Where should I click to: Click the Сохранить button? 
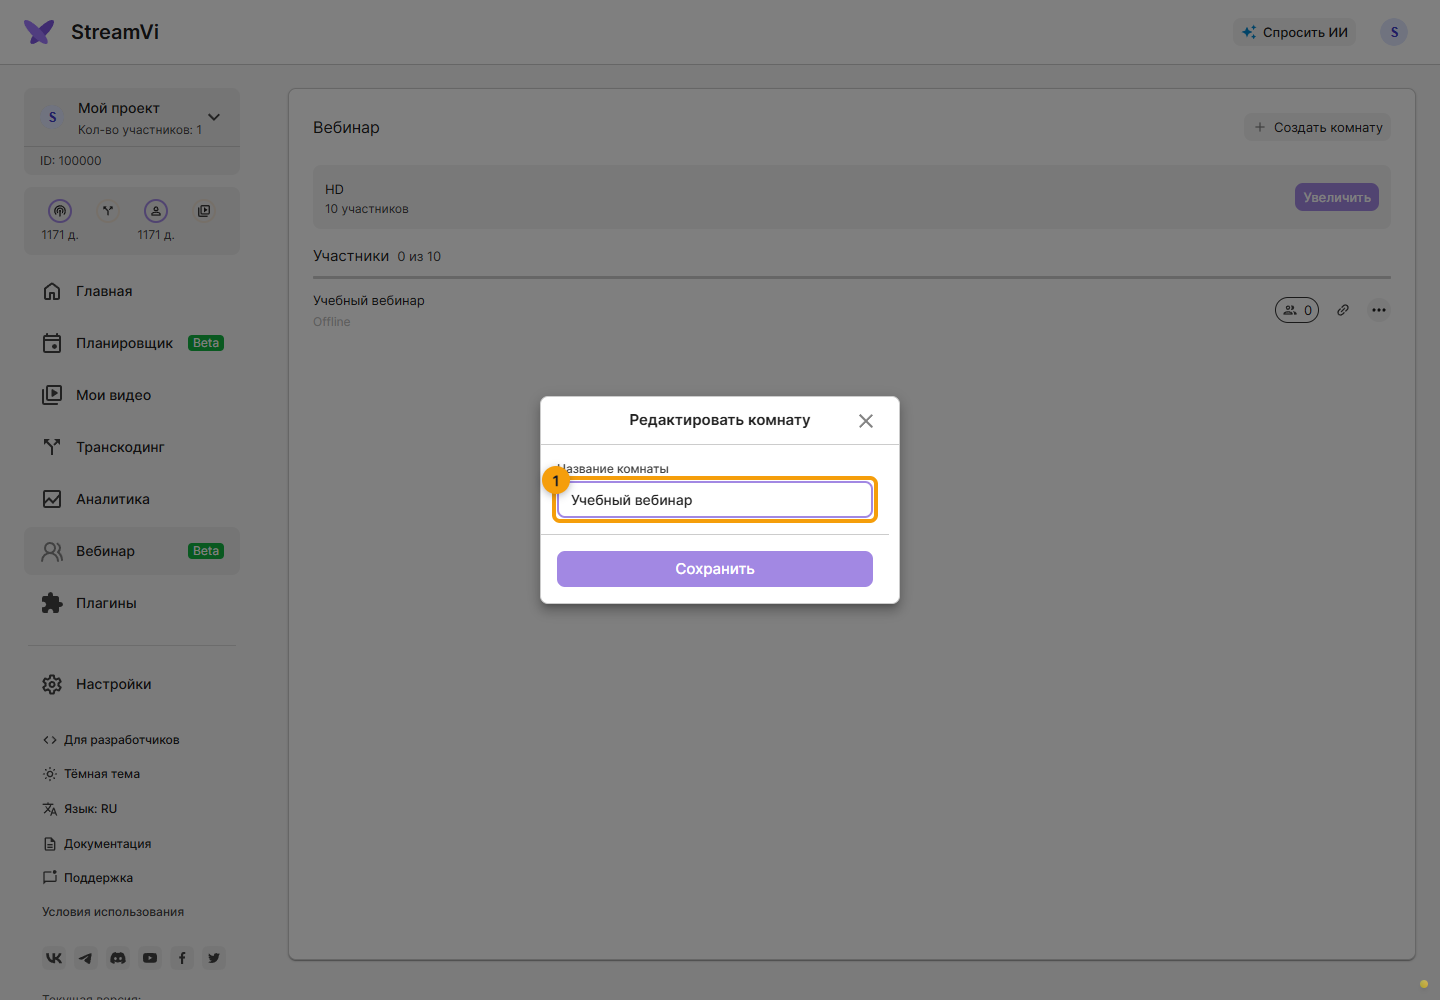(x=715, y=569)
